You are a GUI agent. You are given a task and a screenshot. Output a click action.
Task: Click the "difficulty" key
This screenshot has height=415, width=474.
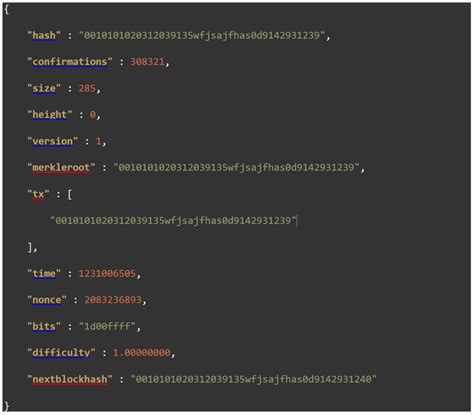tap(61, 352)
